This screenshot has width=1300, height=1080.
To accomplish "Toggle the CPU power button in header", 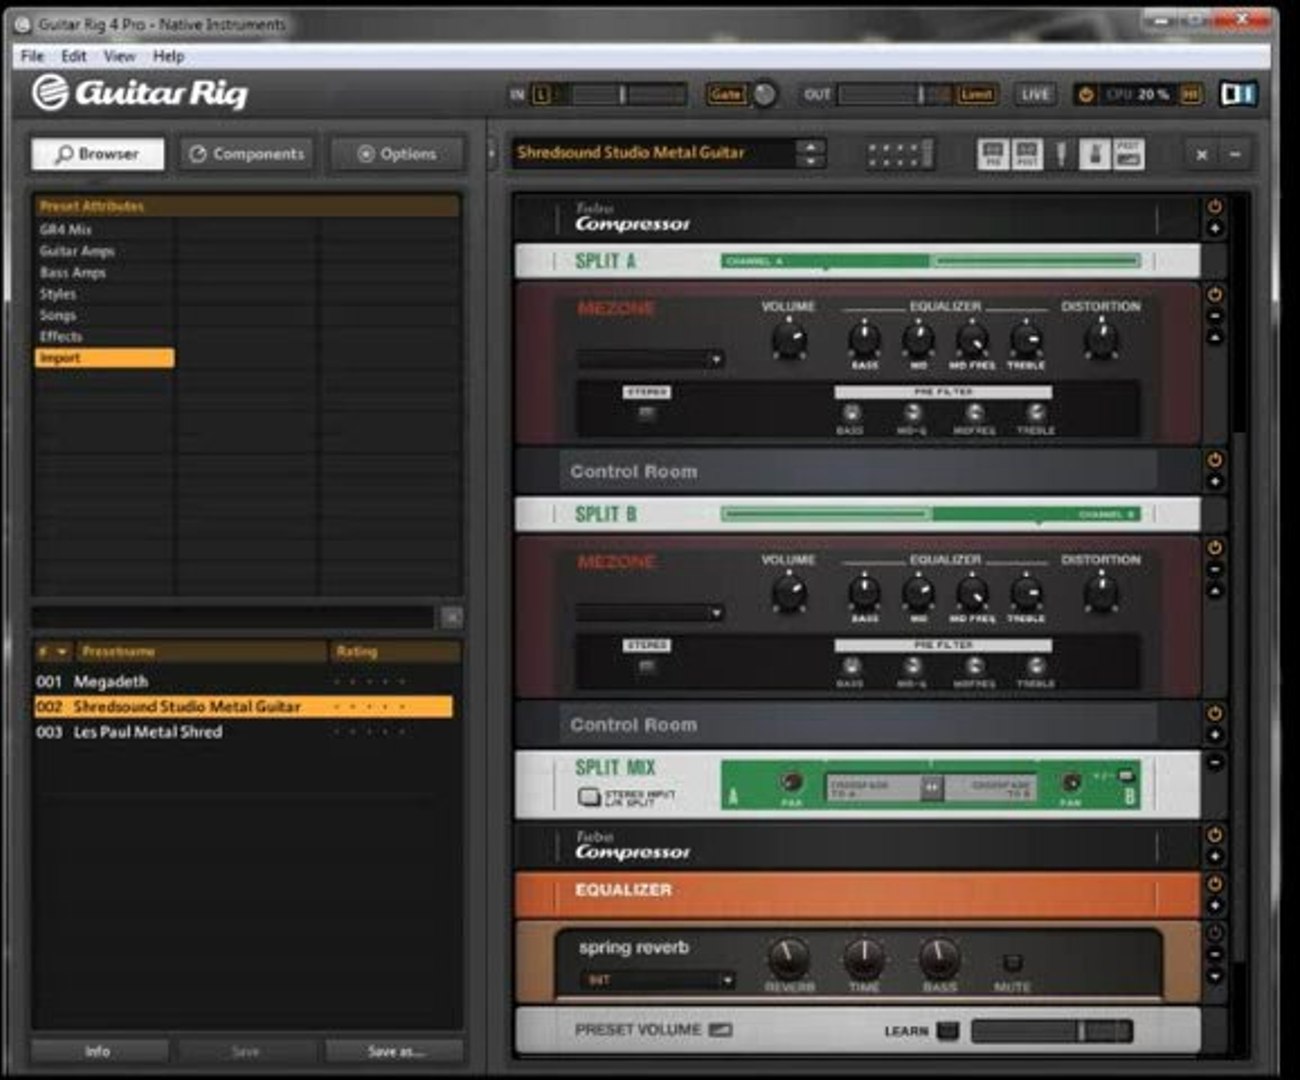I will 1086,95.
